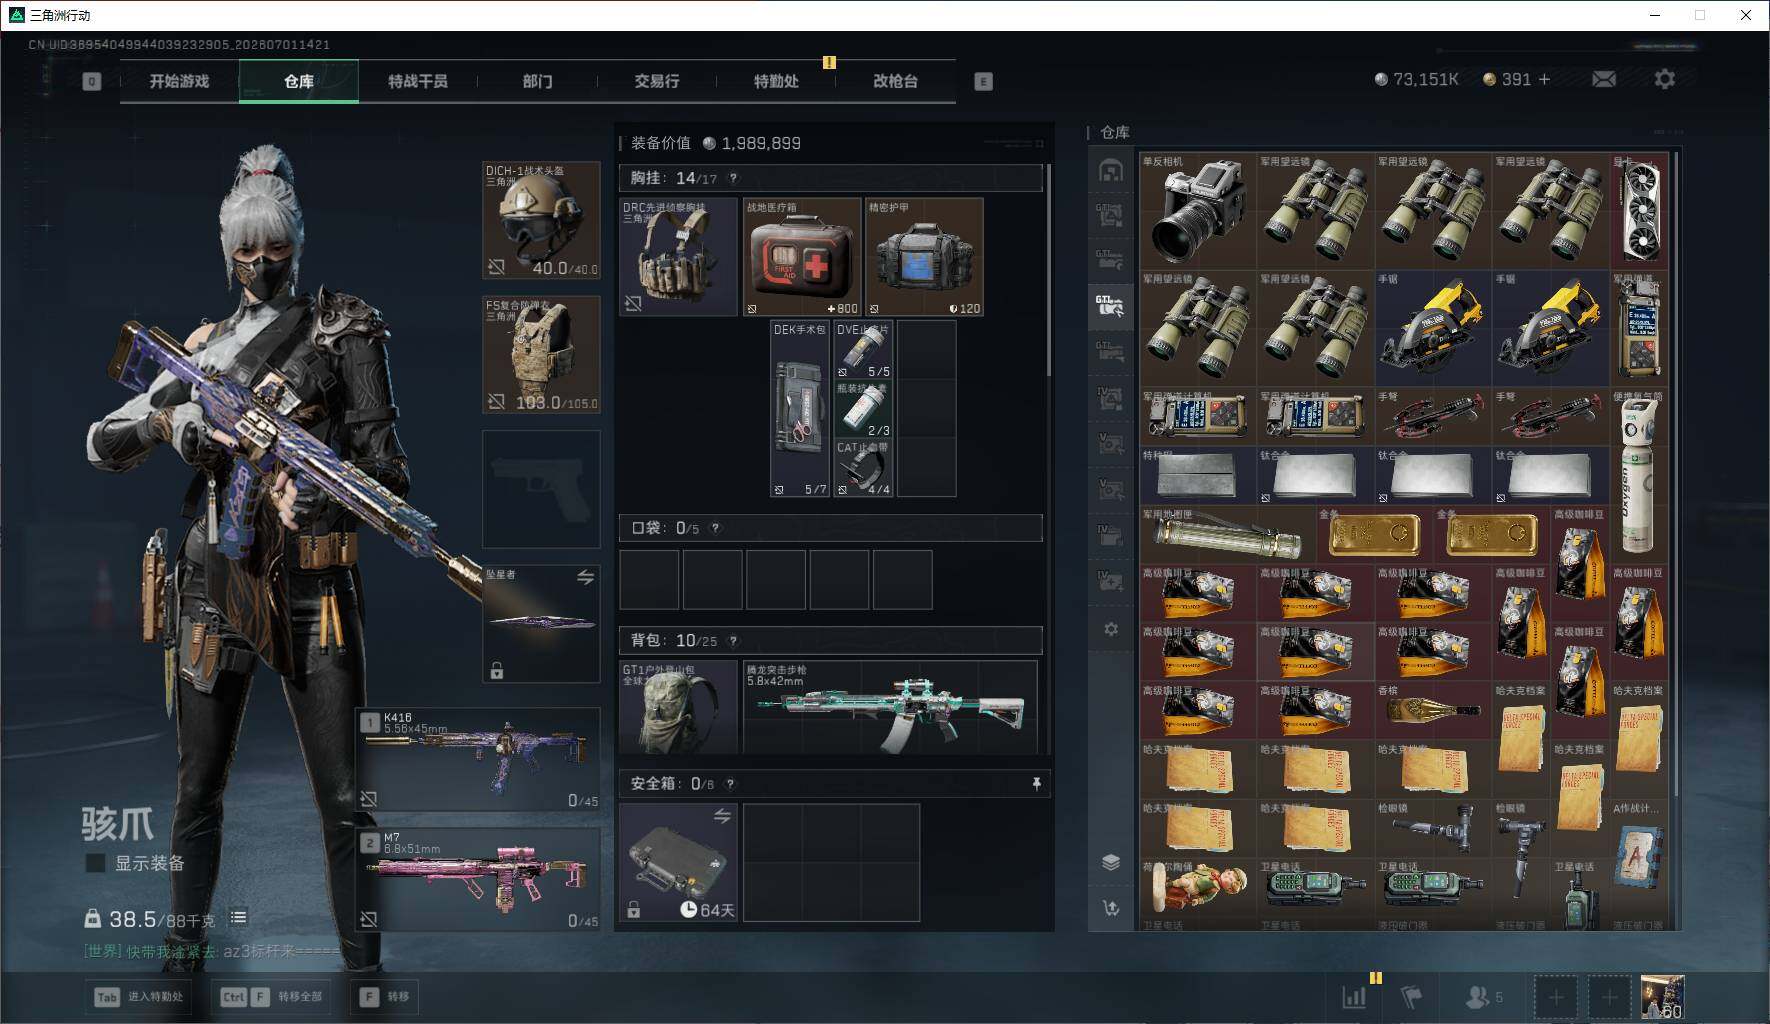This screenshot has width=1770, height=1024.
Task: Click the stash sort icon
Action: (x=1111, y=908)
